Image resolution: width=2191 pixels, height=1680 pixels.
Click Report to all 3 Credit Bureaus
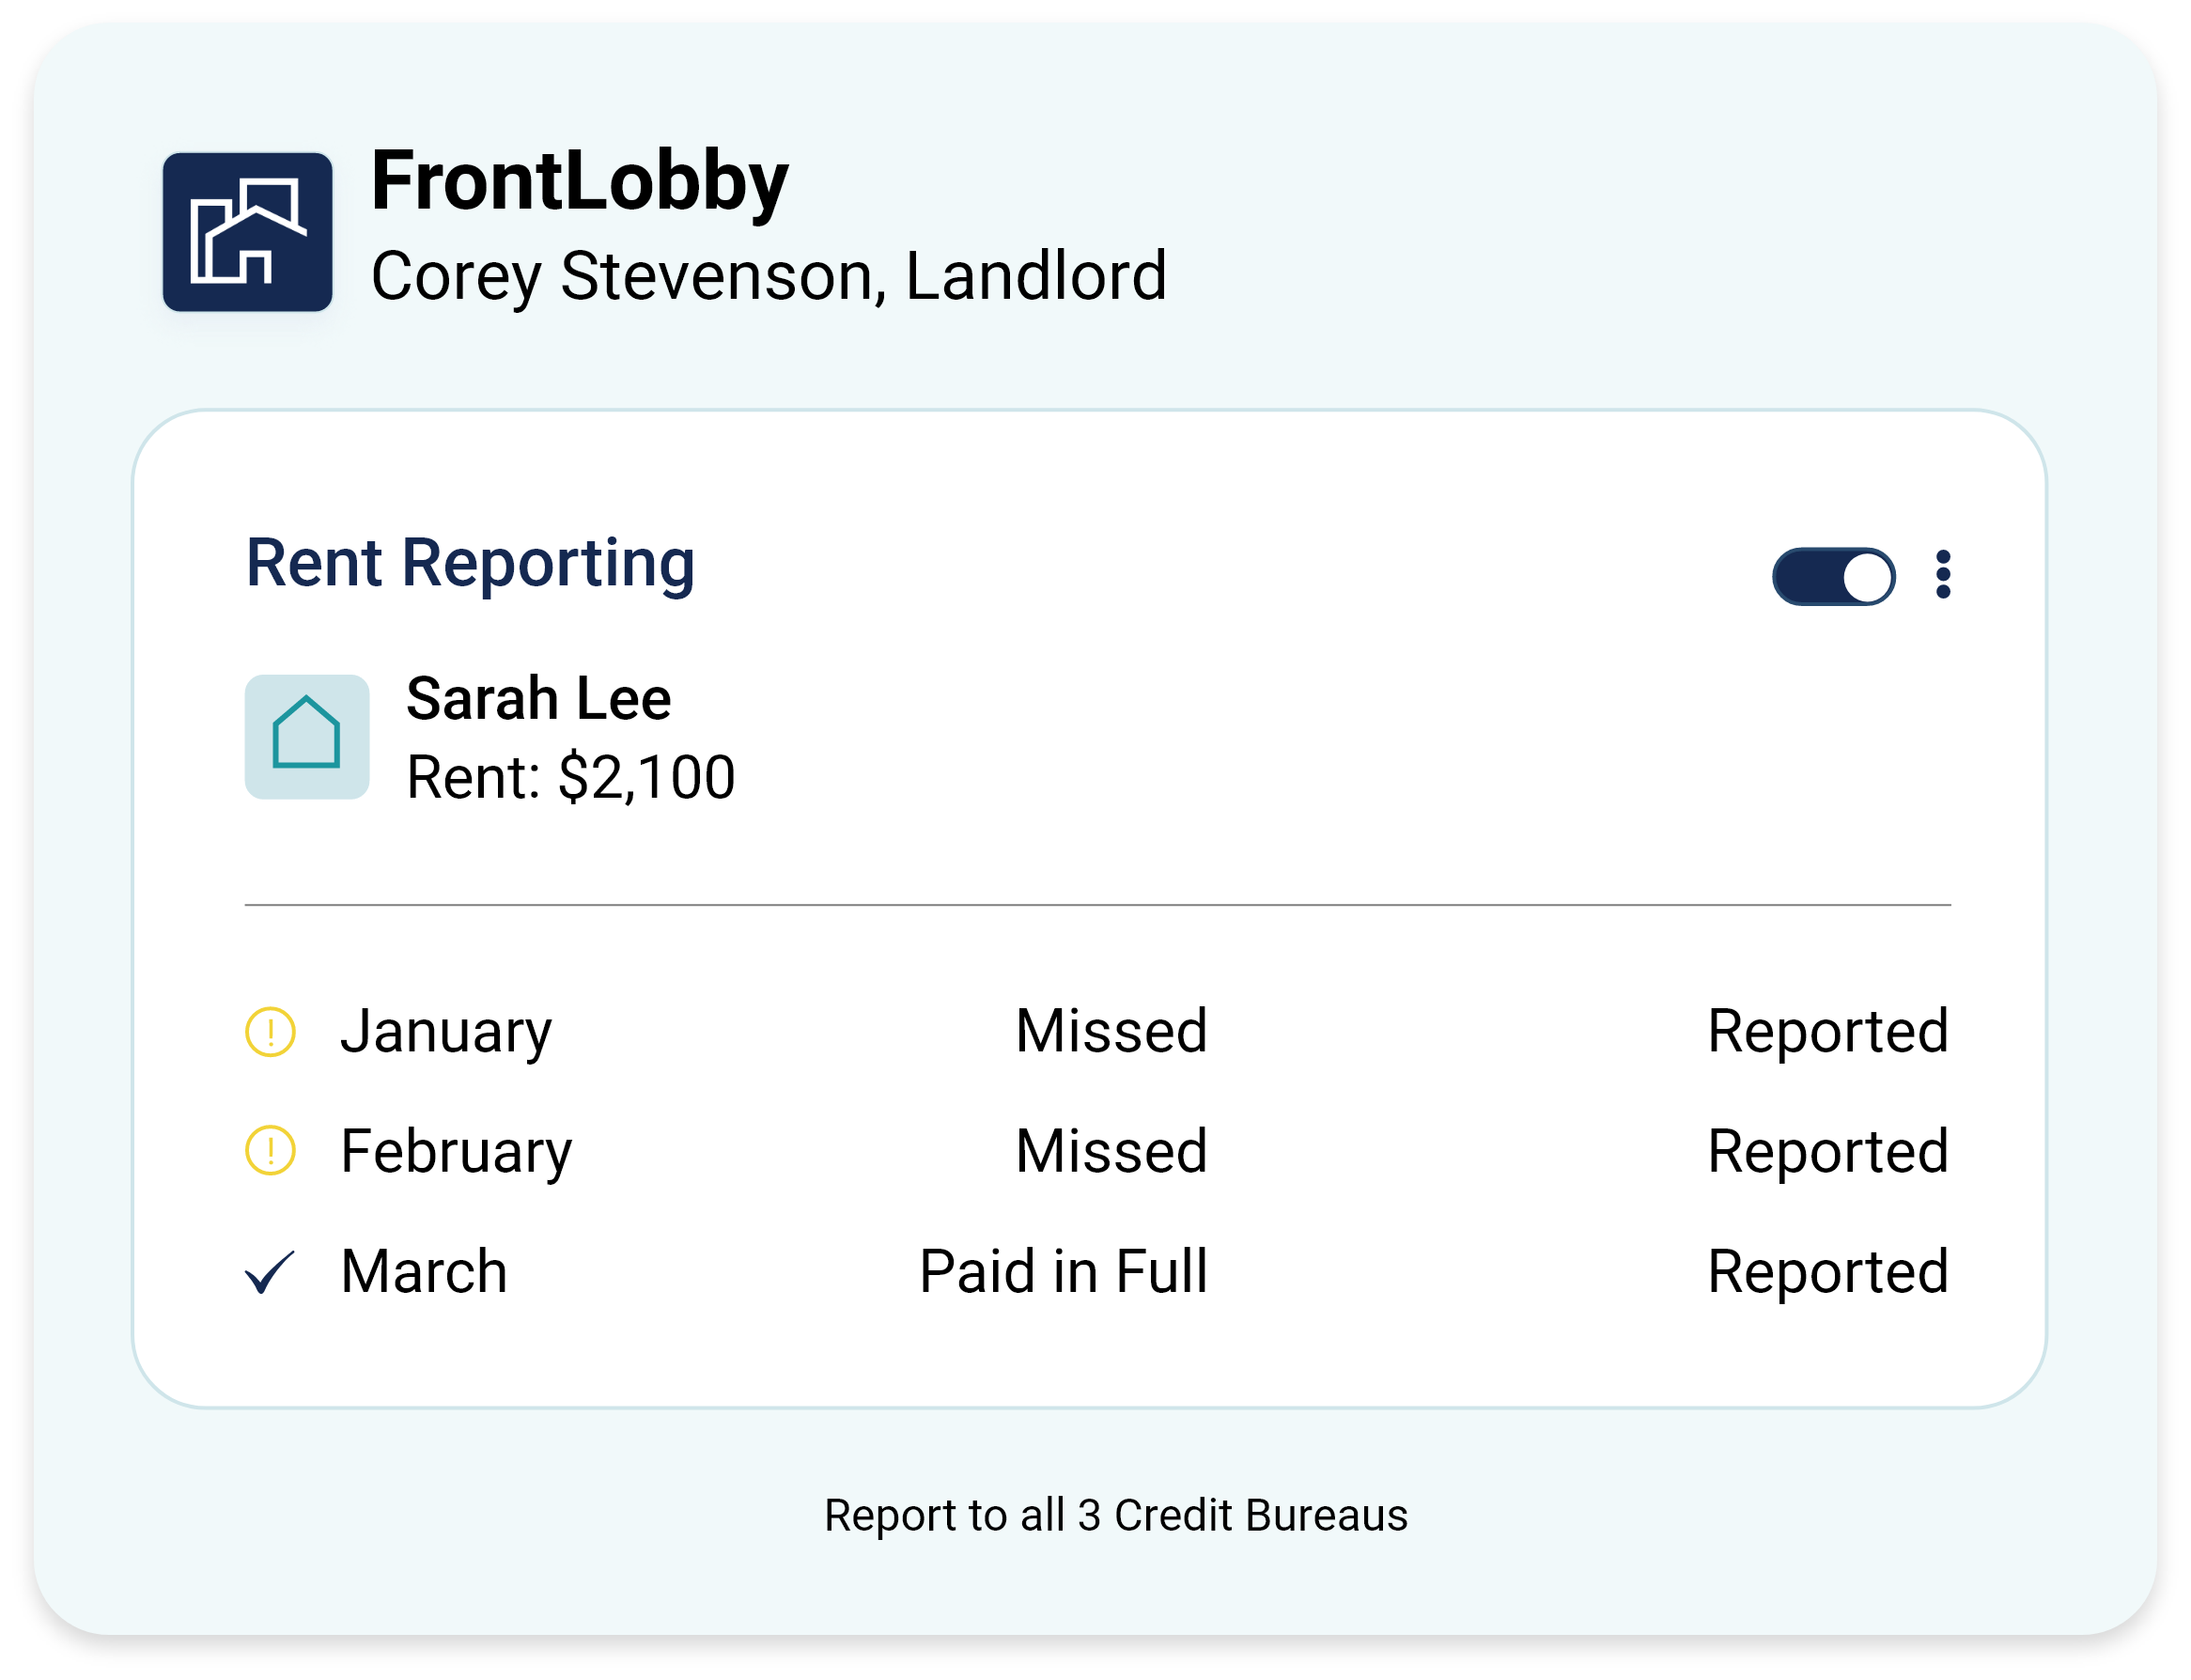pos(1116,1515)
